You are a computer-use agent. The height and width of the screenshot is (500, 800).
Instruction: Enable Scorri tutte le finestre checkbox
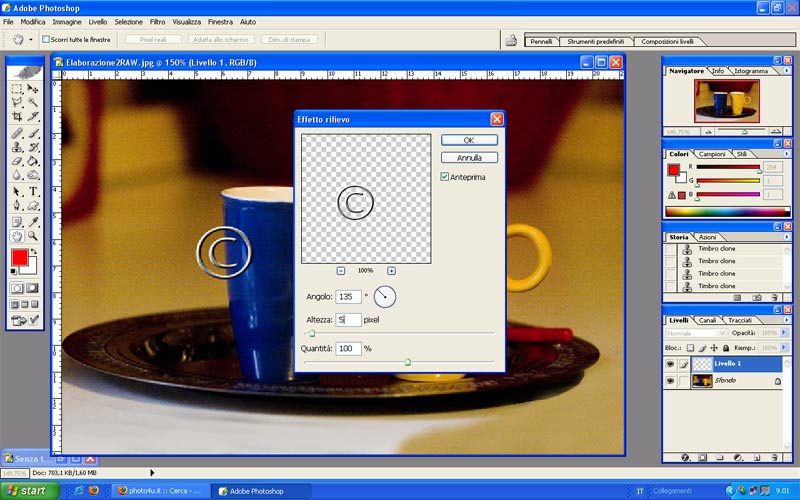[46, 39]
